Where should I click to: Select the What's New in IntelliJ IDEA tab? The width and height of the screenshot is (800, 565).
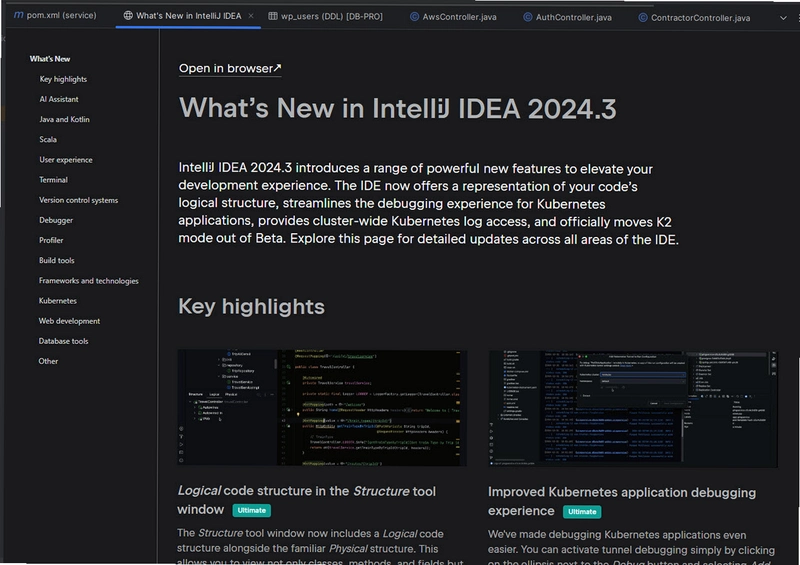pyautogui.click(x=188, y=16)
